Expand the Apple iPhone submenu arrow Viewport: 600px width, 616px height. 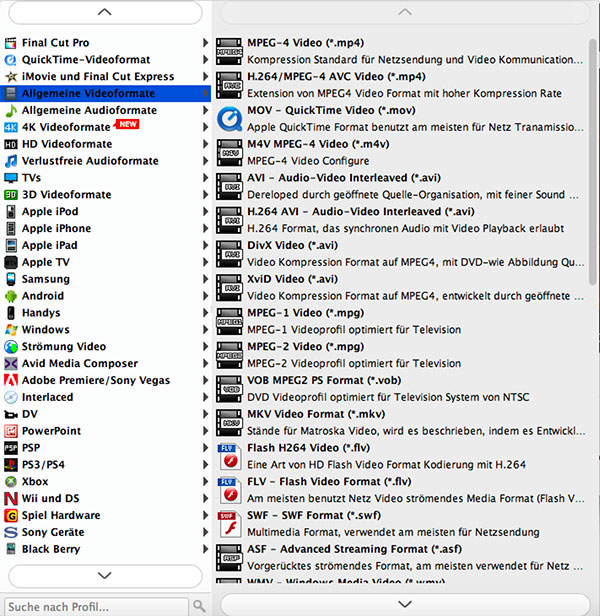pyautogui.click(x=205, y=229)
